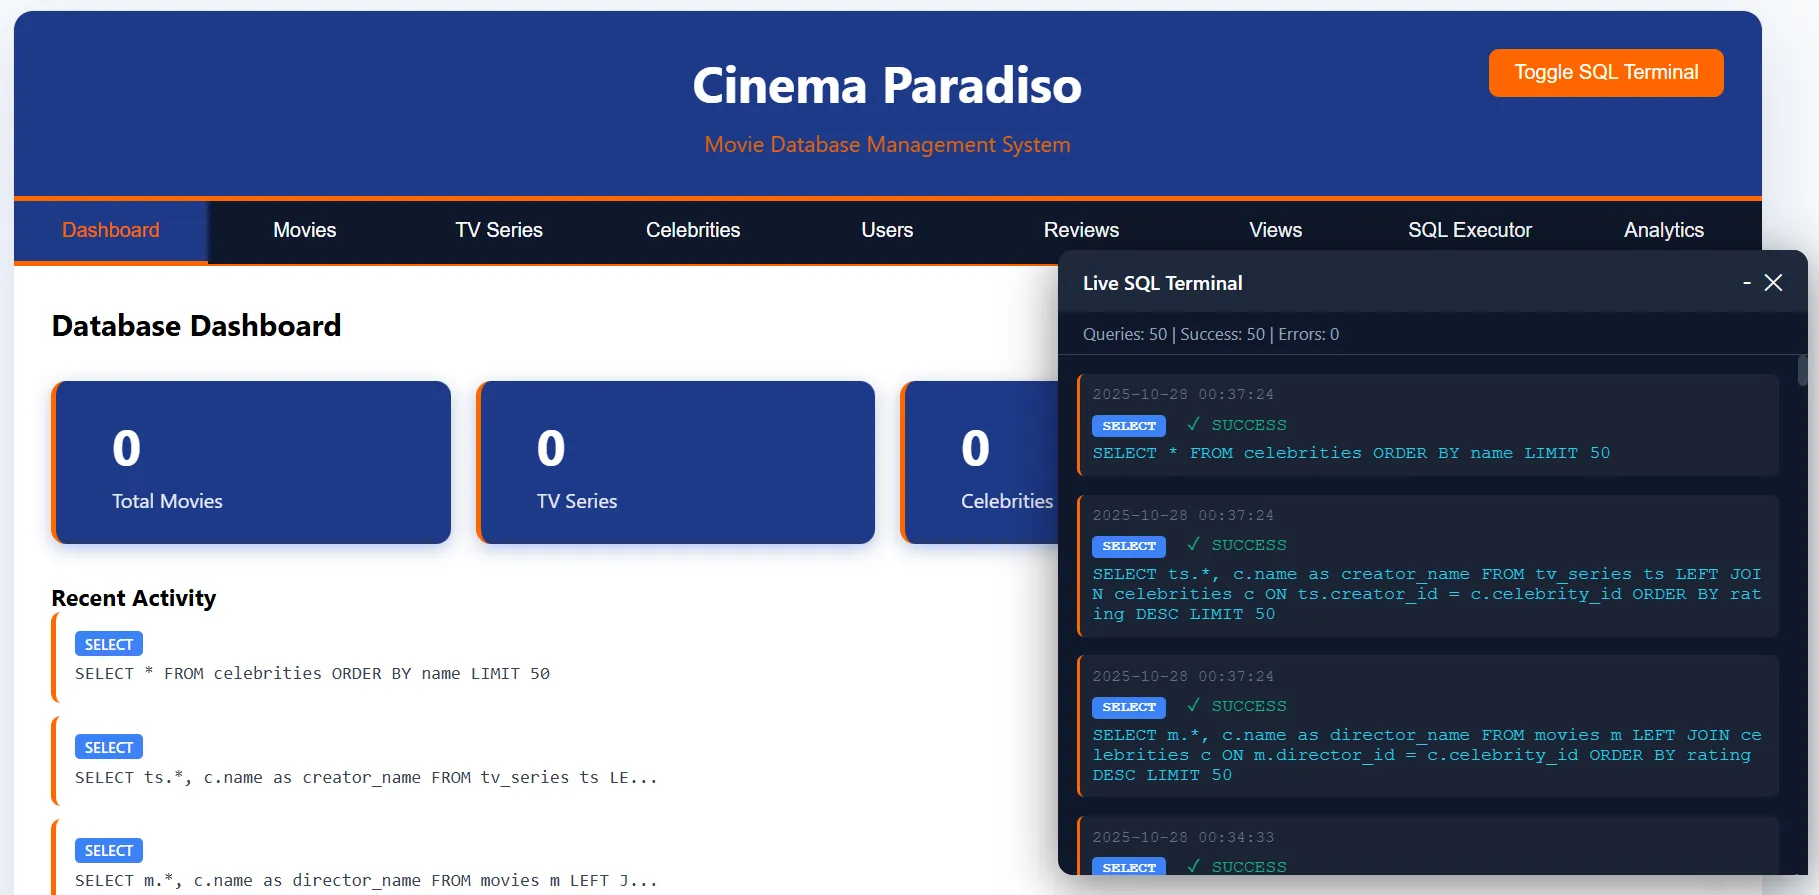The image size is (1819, 895).
Task: Open the SQL Executor tab
Action: 1469,231
